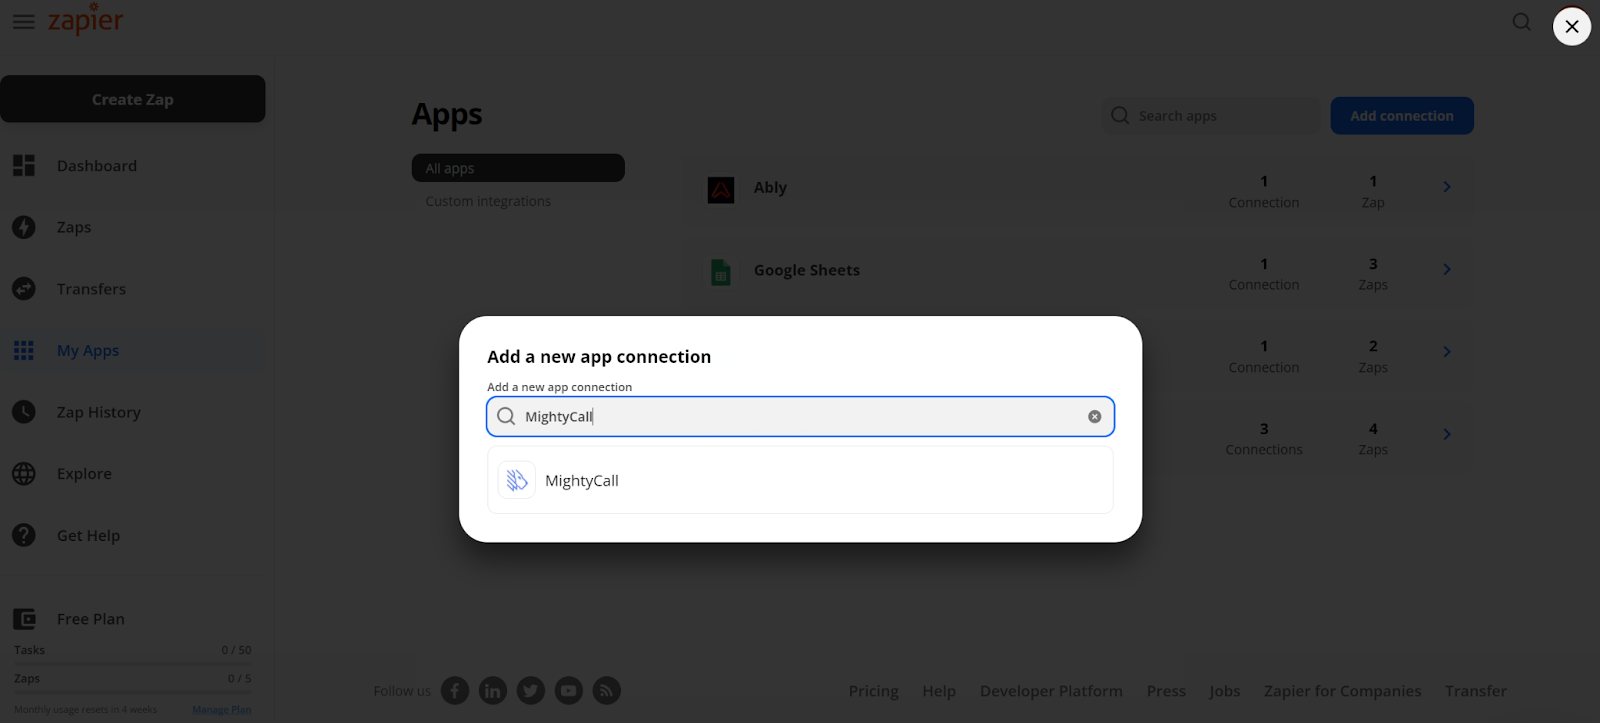The image size is (1600, 723).
Task: Expand the row with 4 Zaps
Action: click(x=1447, y=434)
